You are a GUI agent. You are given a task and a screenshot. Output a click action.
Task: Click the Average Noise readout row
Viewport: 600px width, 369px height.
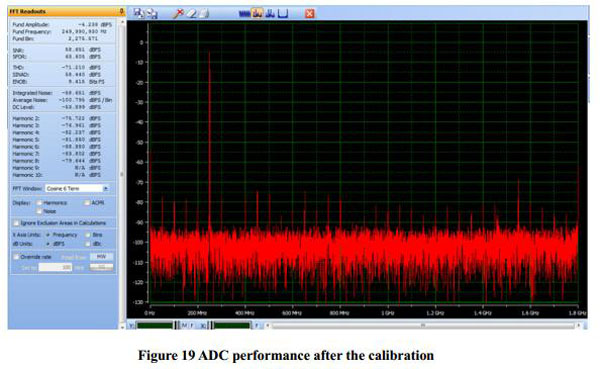62,100
